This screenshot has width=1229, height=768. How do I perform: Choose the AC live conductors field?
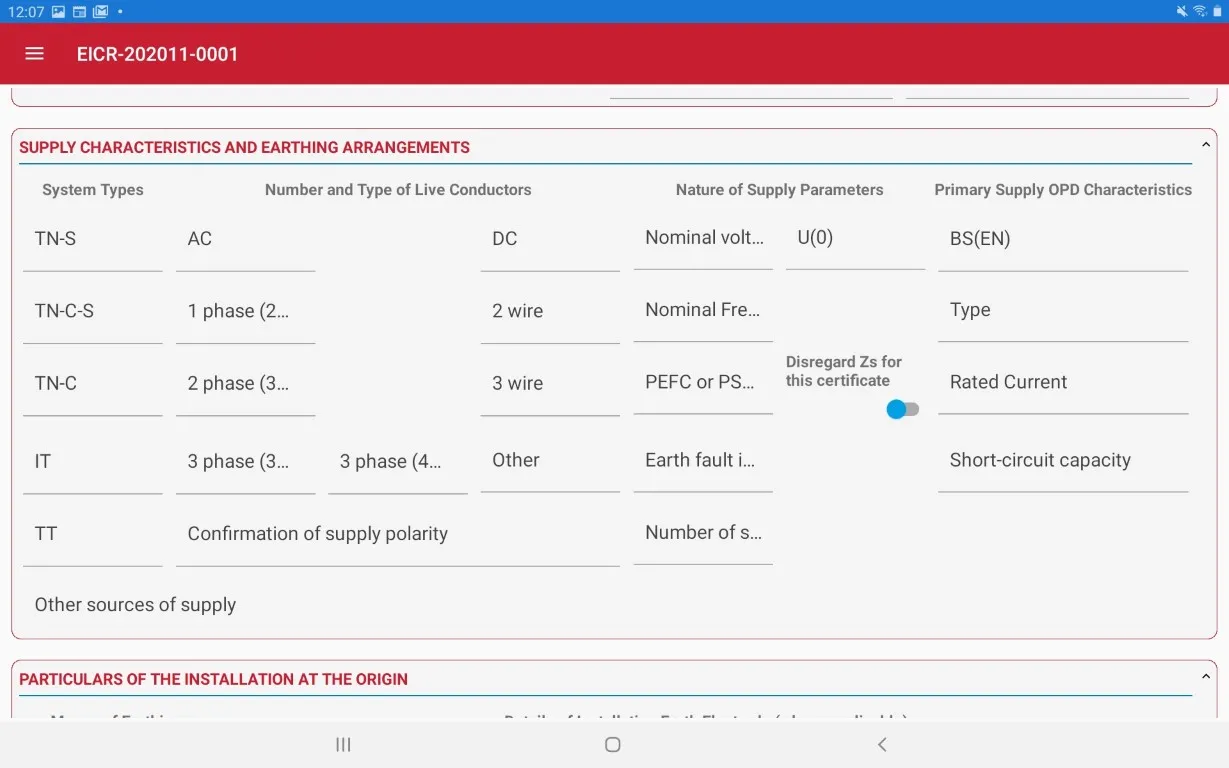pyautogui.click(x=245, y=240)
